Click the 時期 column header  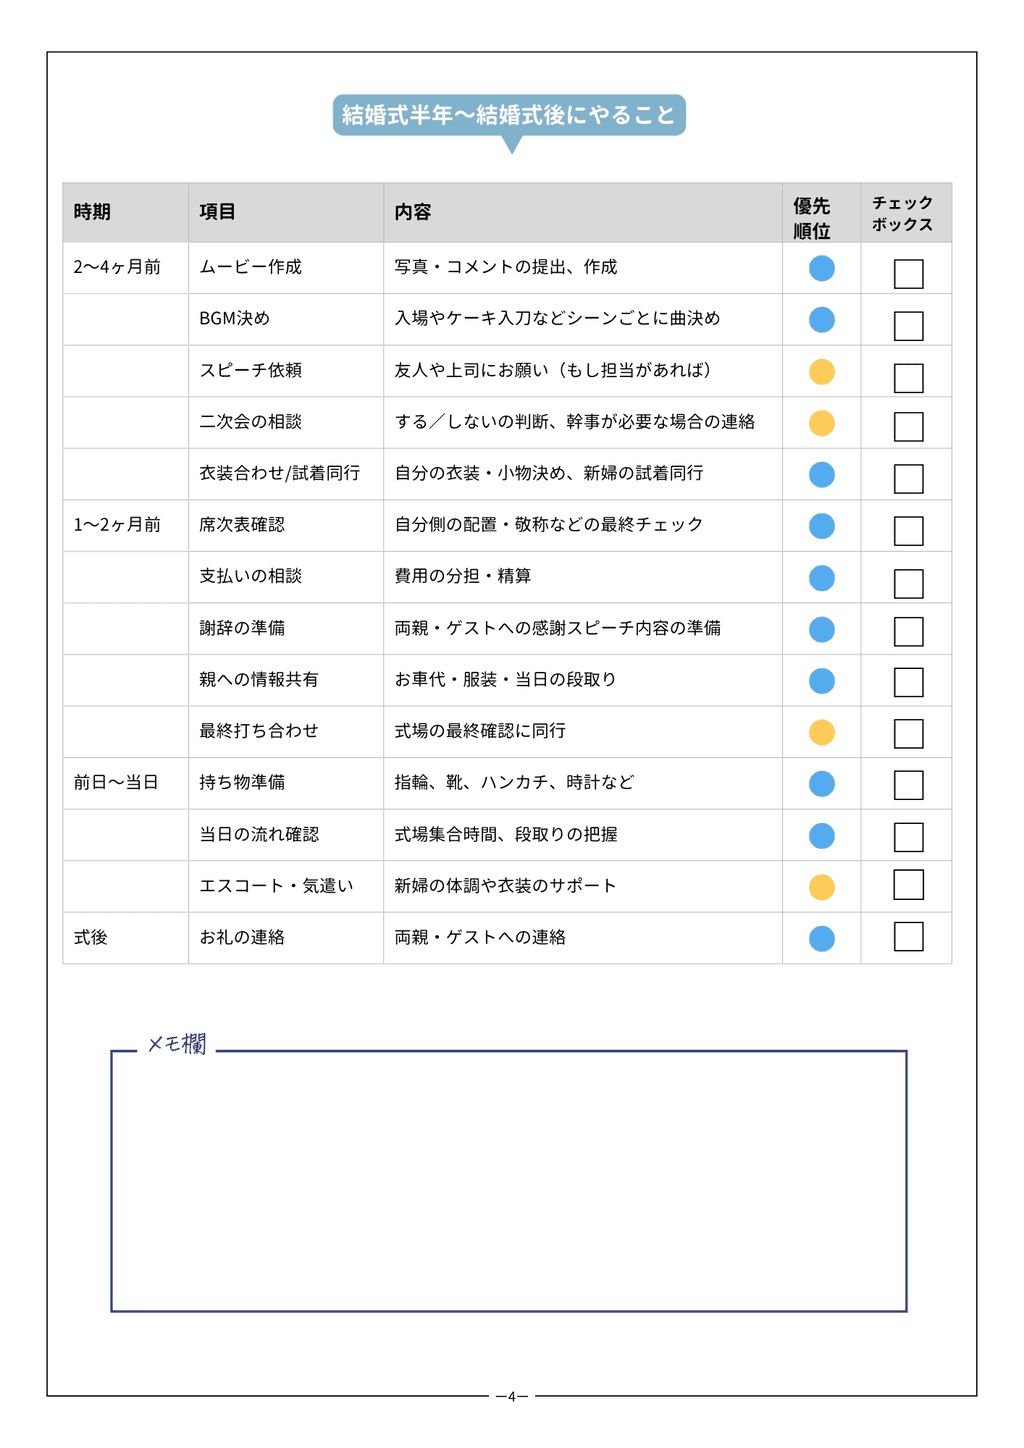click(x=92, y=212)
